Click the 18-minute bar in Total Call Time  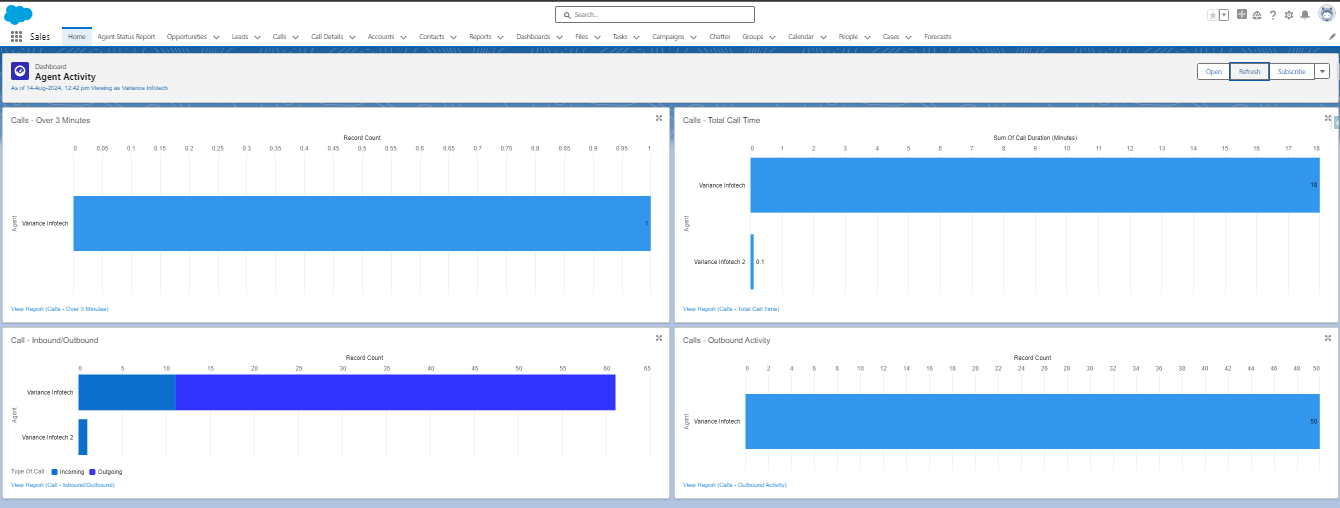point(1035,185)
